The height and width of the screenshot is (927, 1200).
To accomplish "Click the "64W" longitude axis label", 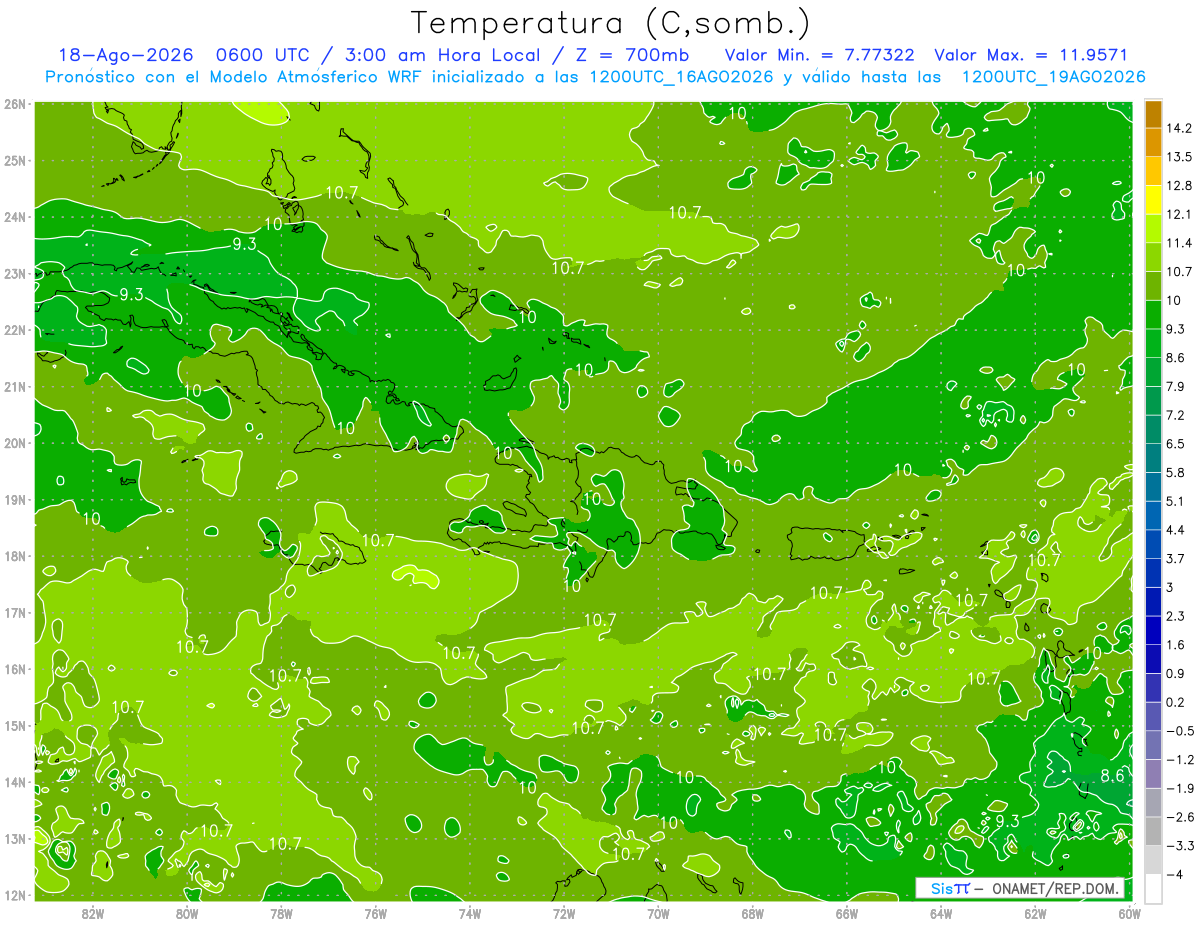I will pyautogui.click(x=941, y=913).
